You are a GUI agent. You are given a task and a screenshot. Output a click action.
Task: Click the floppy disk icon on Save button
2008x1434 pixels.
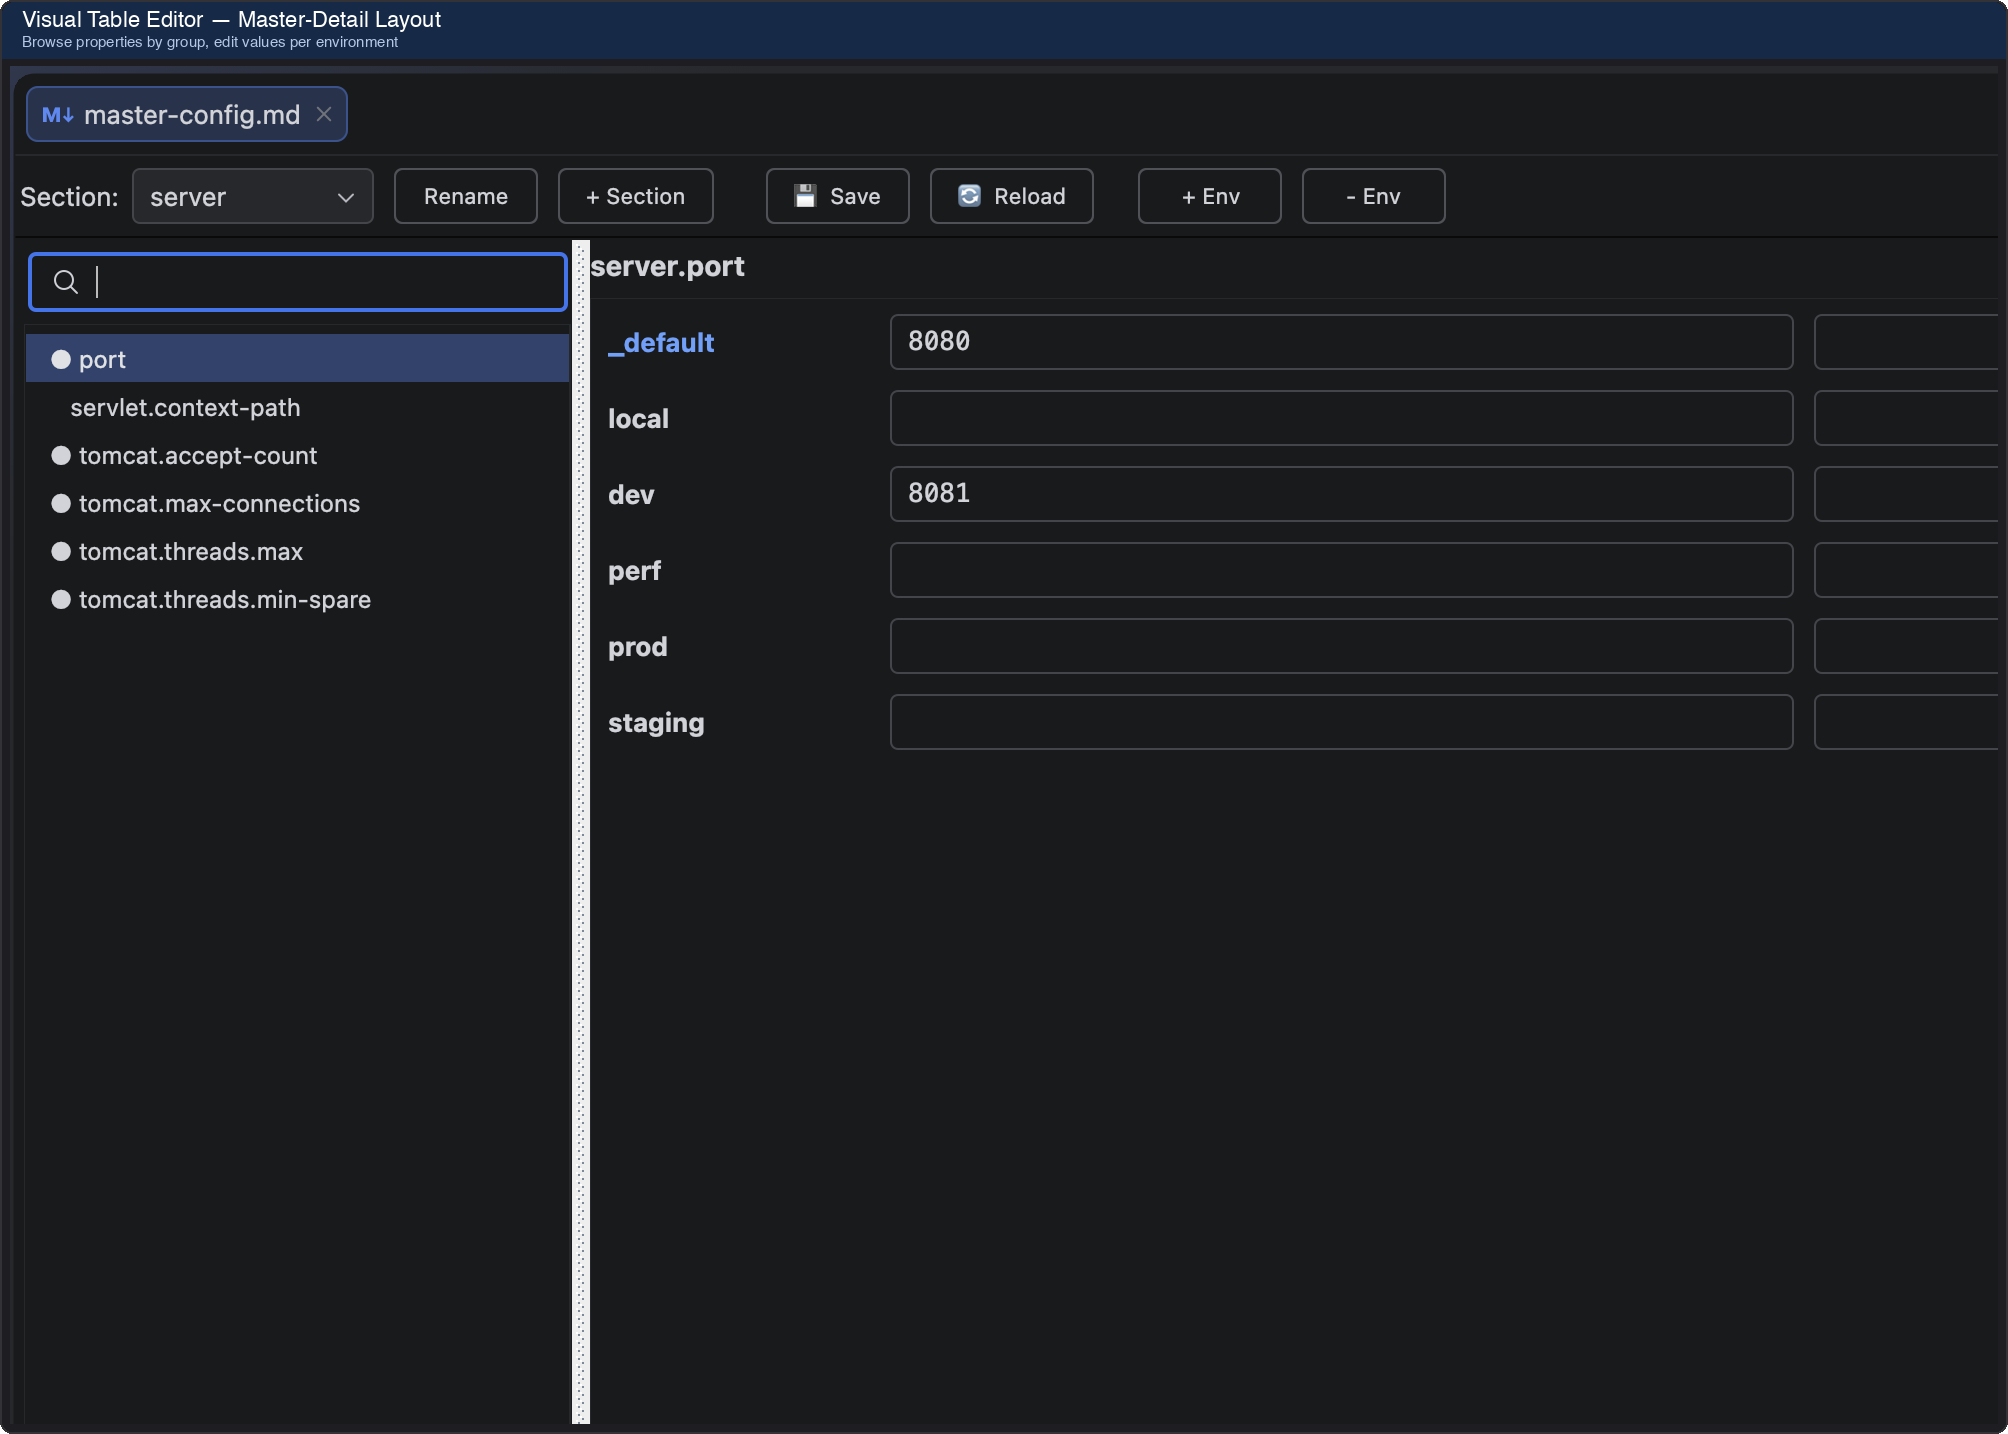coord(805,196)
